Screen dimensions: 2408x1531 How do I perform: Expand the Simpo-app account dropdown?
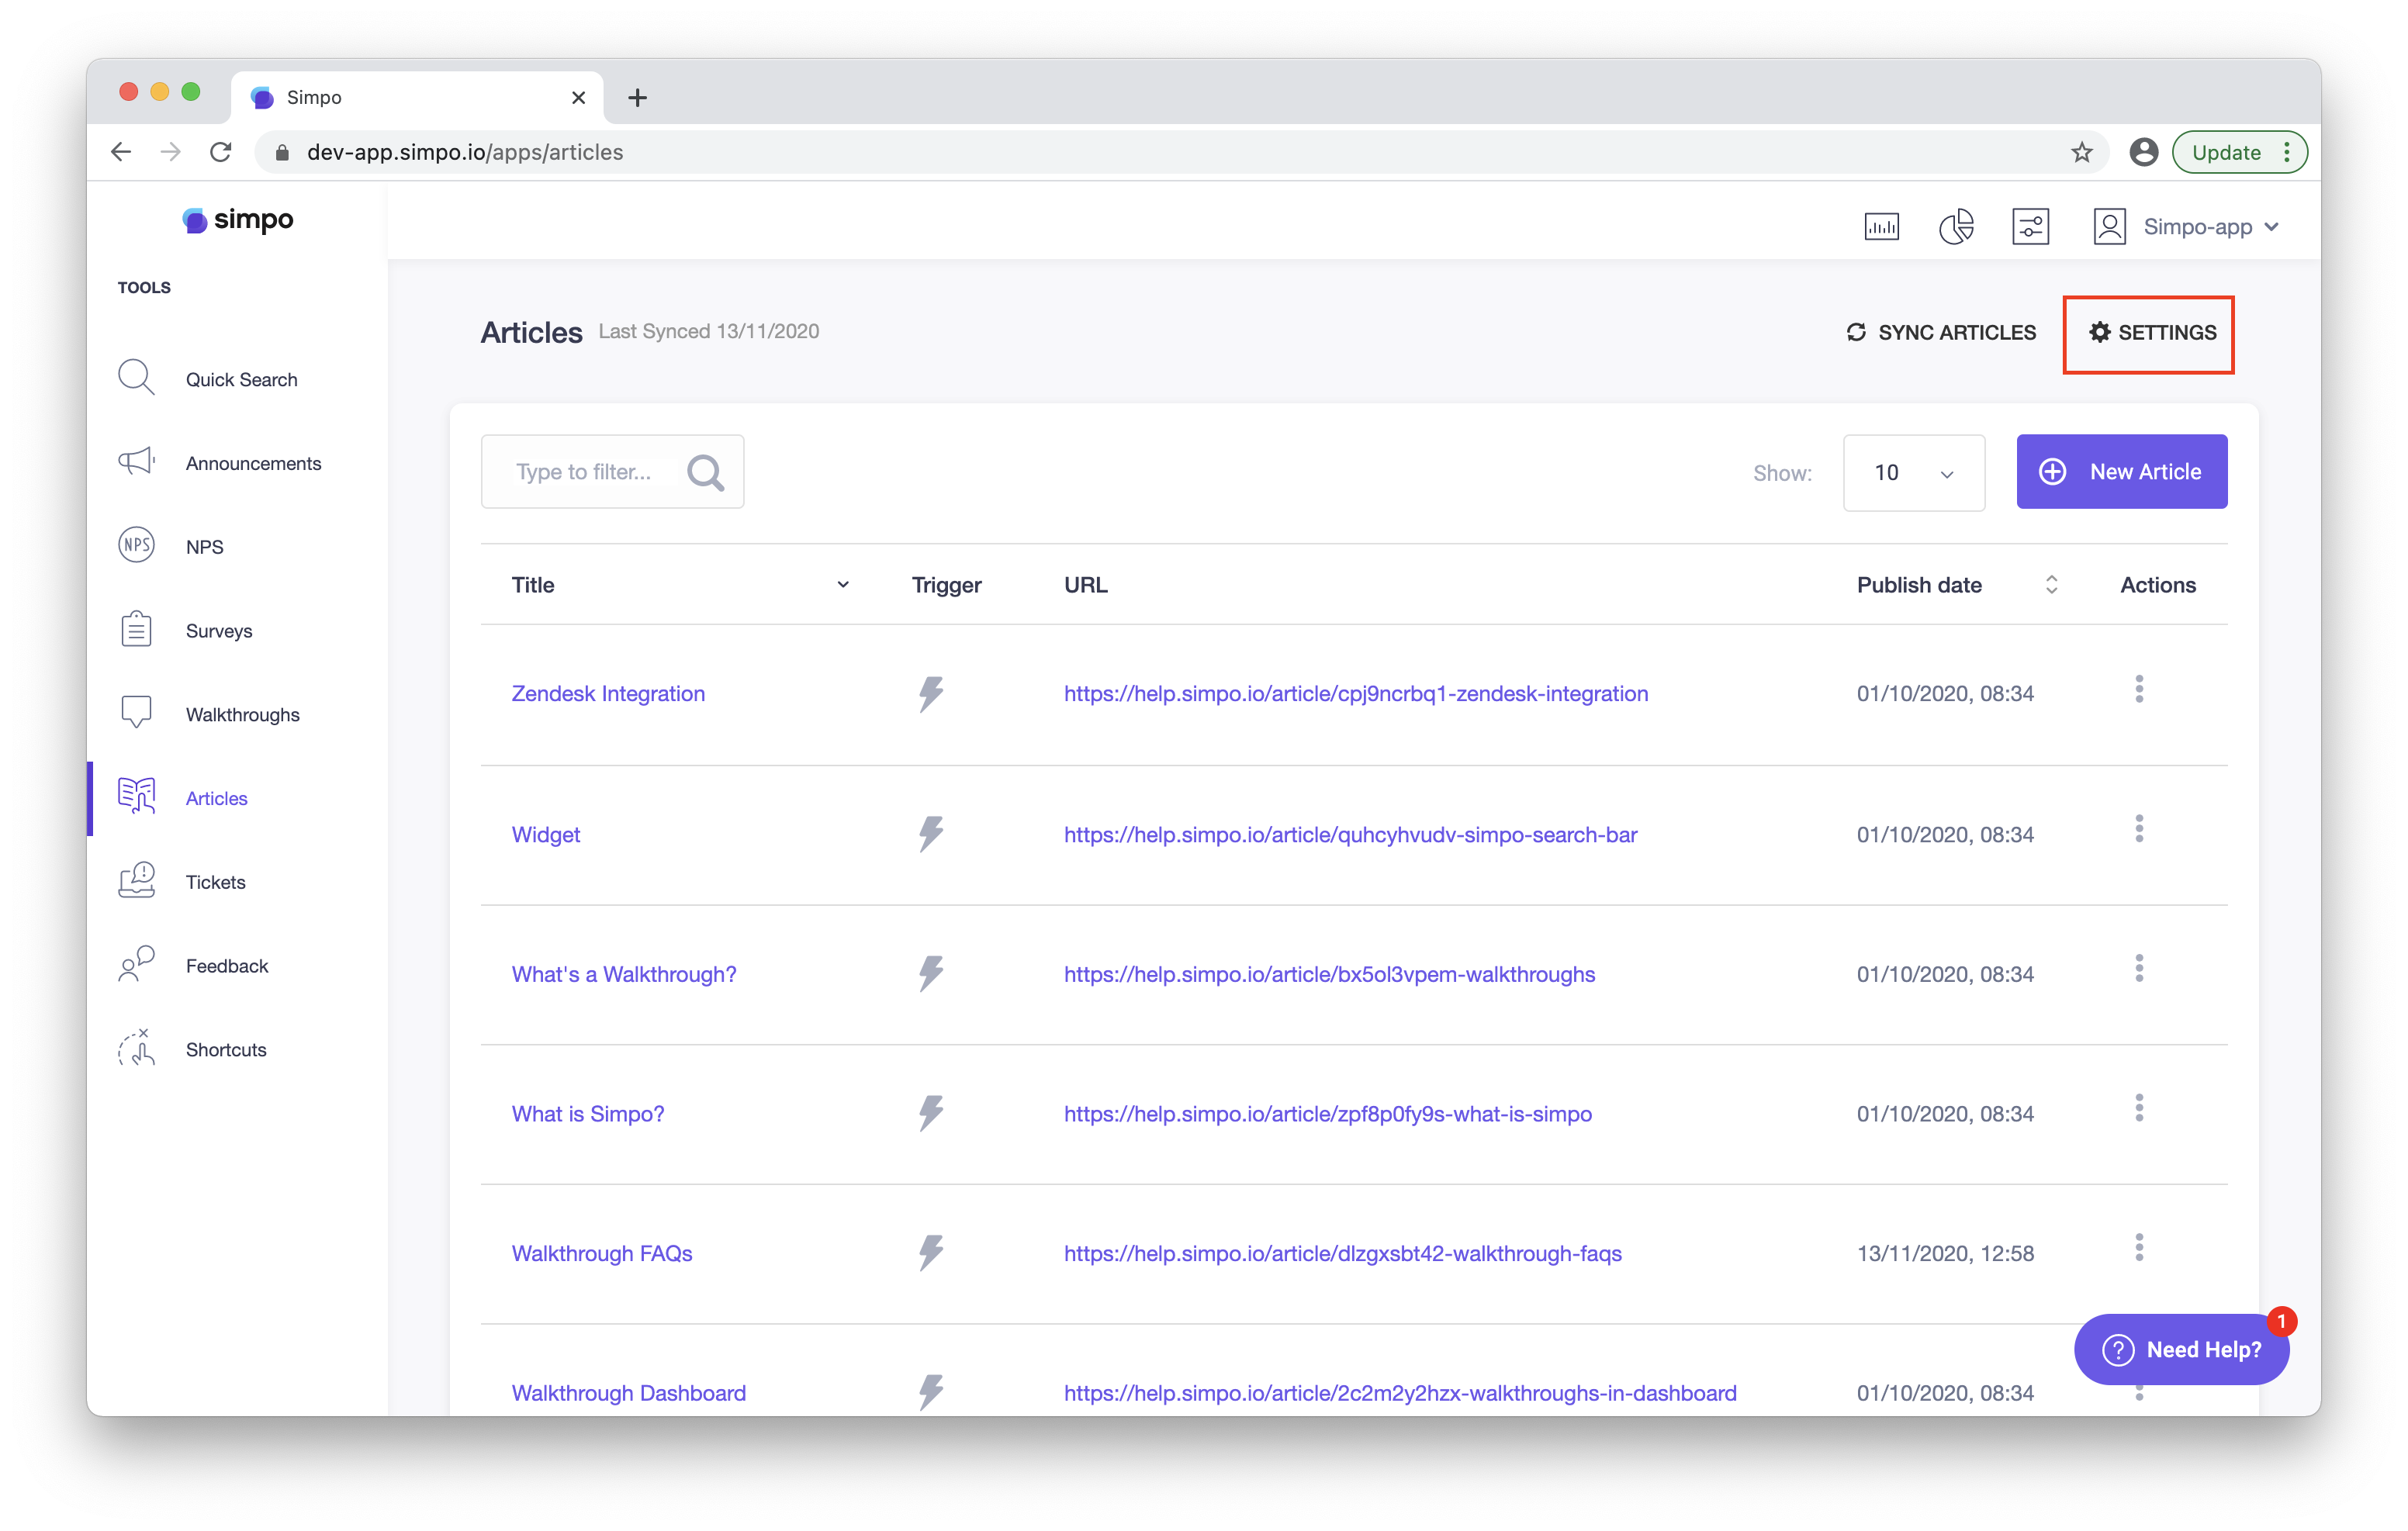2272,227
